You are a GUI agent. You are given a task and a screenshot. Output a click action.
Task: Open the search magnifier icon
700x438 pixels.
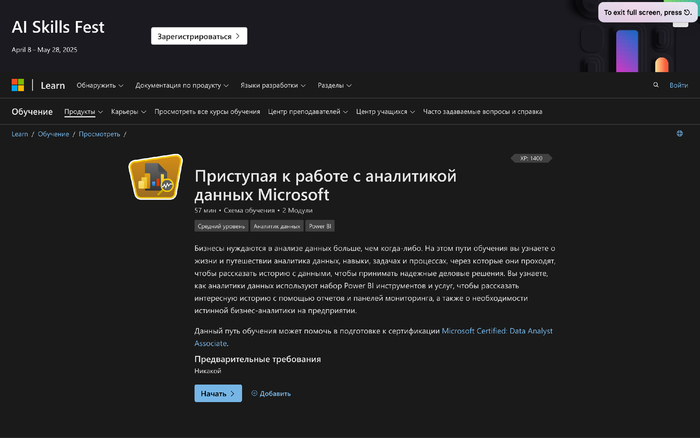tap(656, 85)
